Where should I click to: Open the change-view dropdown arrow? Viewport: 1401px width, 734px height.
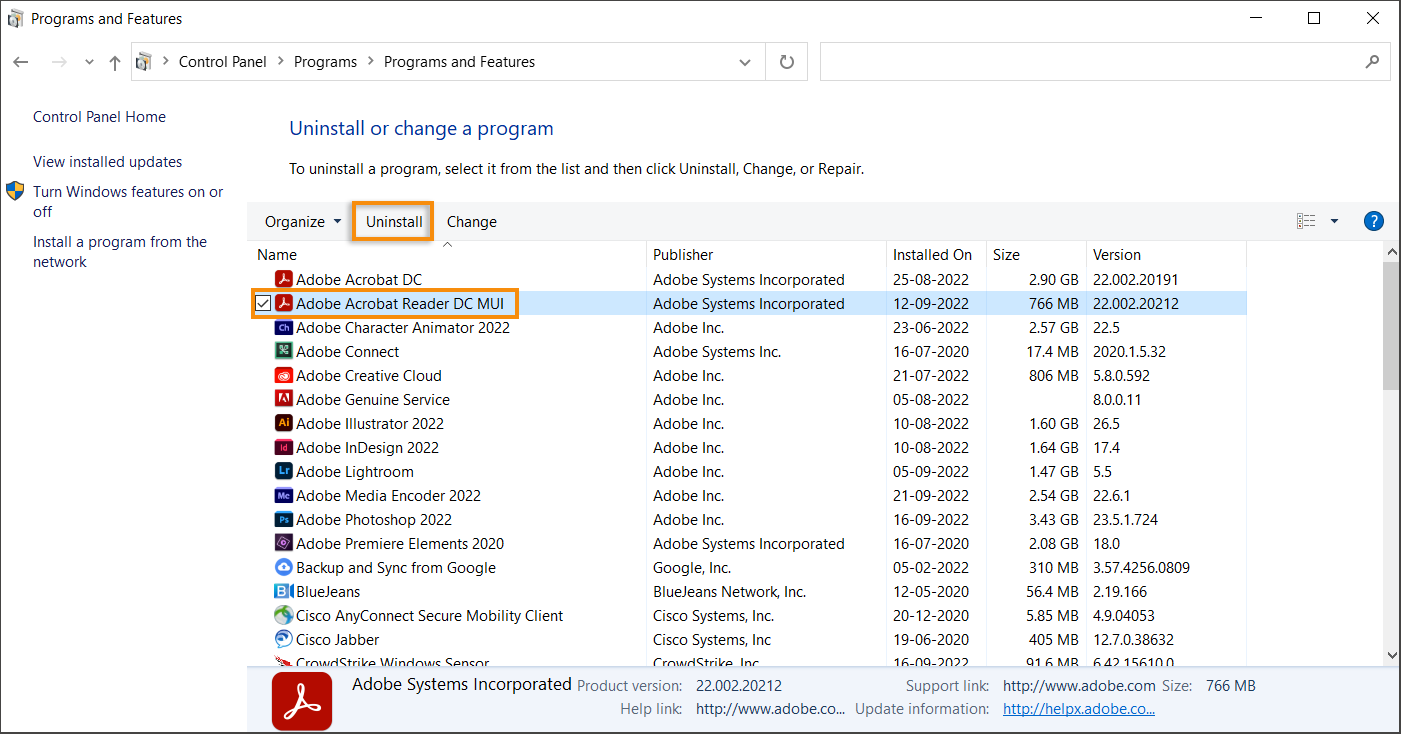point(1333,221)
